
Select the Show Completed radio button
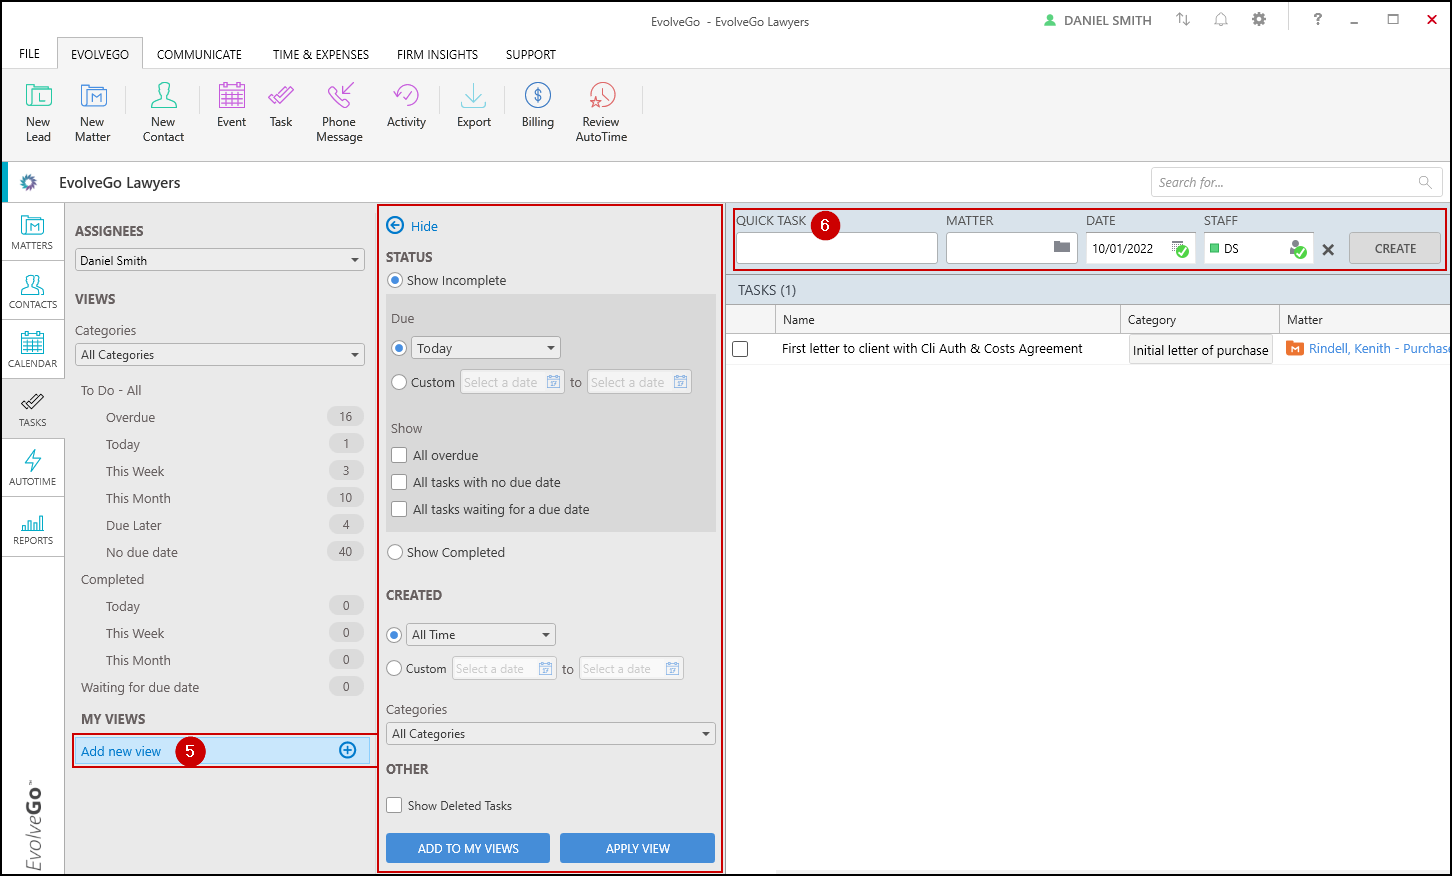[395, 552]
